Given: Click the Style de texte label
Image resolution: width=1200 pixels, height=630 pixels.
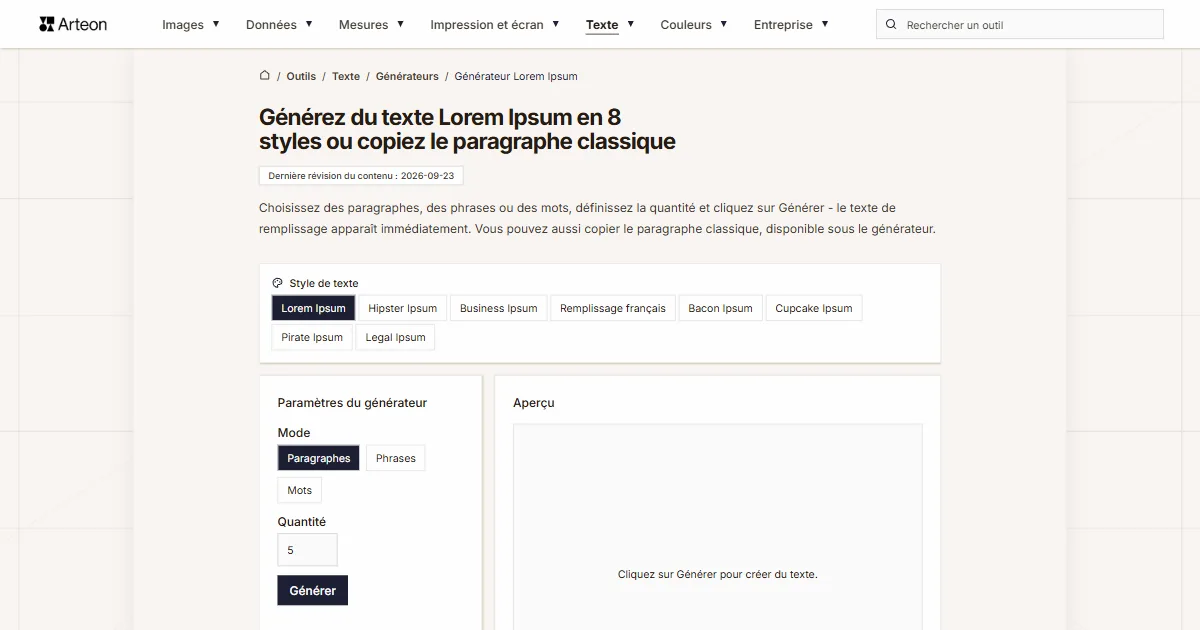Looking at the screenshot, I should click(324, 283).
